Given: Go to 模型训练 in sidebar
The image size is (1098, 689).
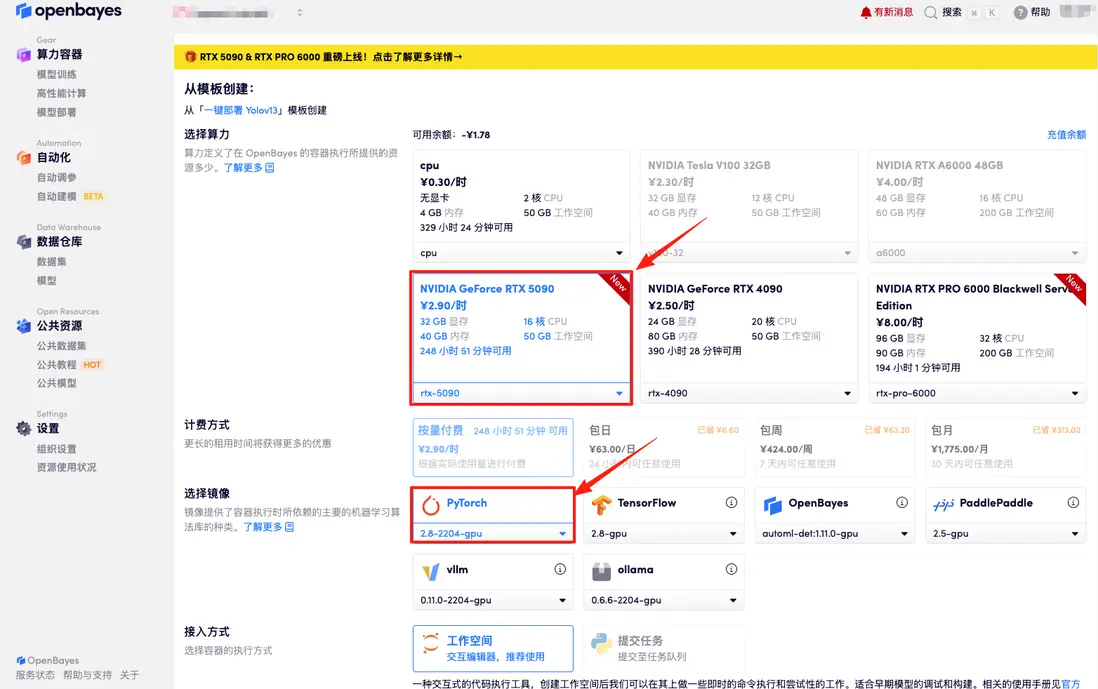Looking at the screenshot, I should (x=57, y=74).
